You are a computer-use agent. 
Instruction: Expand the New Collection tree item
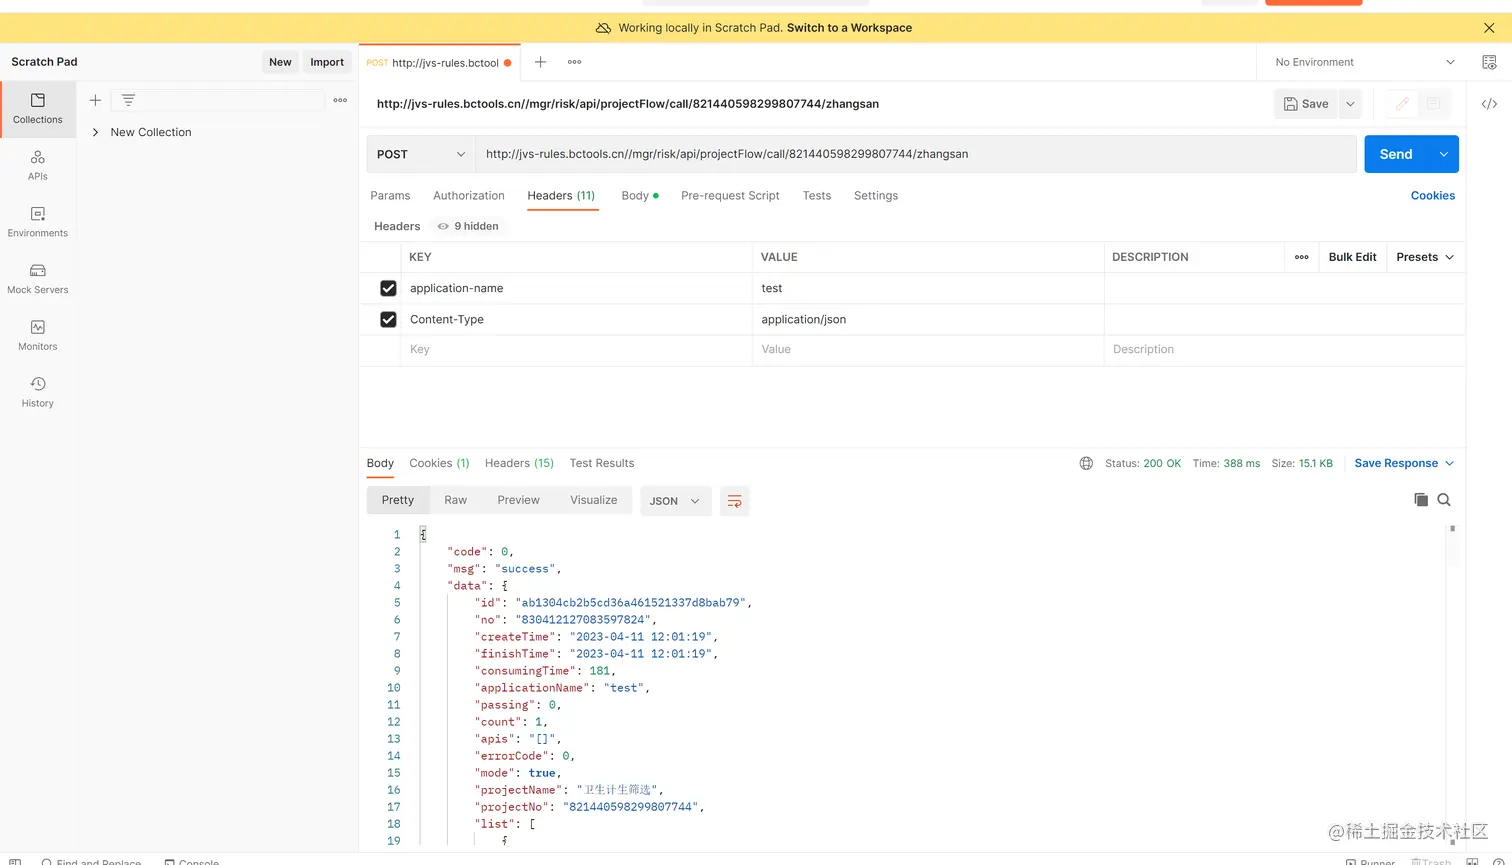tap(96, 132)
